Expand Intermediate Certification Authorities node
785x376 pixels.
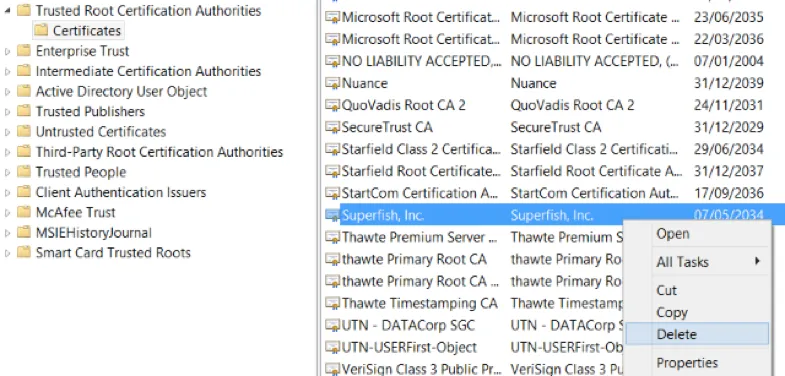tap(7, 71)
